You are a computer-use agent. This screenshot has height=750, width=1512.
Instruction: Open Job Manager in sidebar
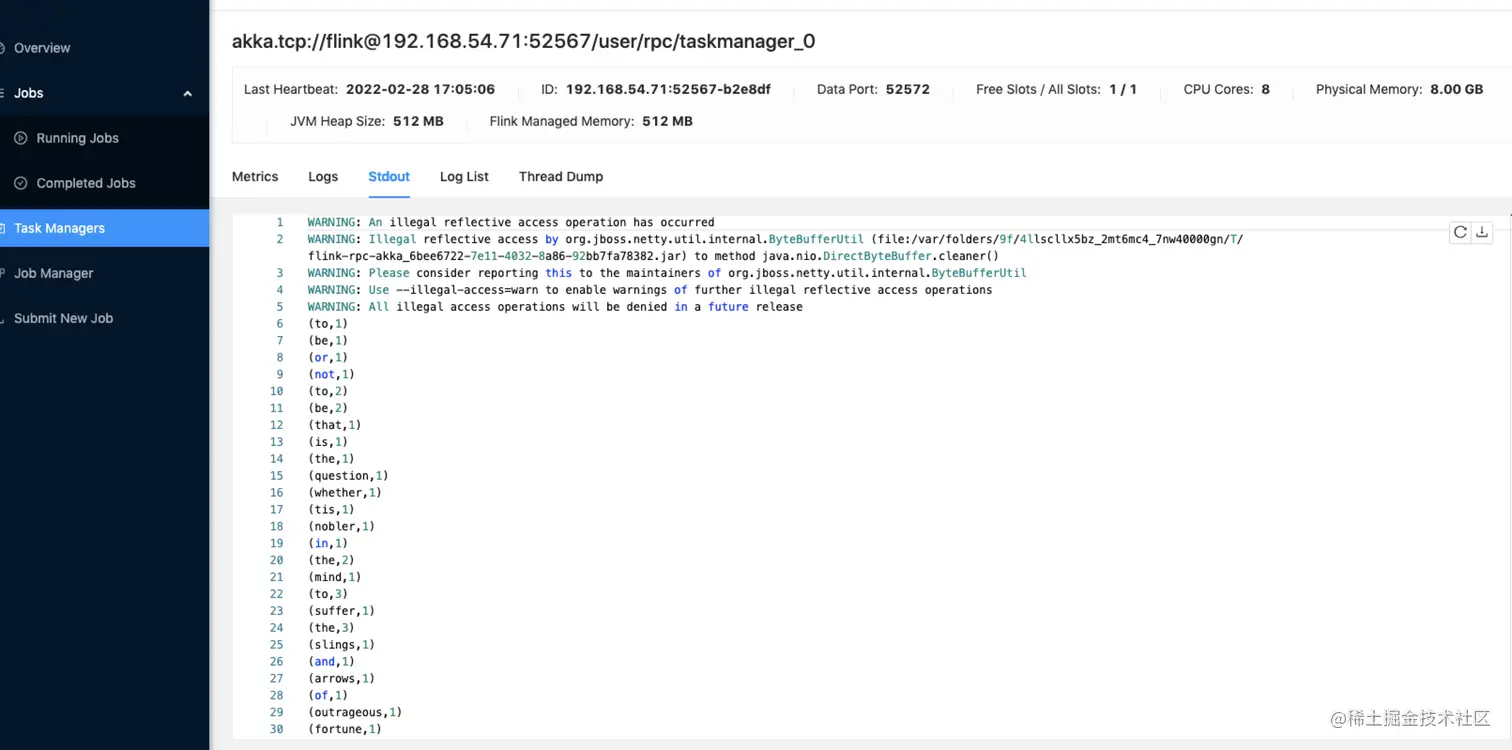[x=53, y=273]
